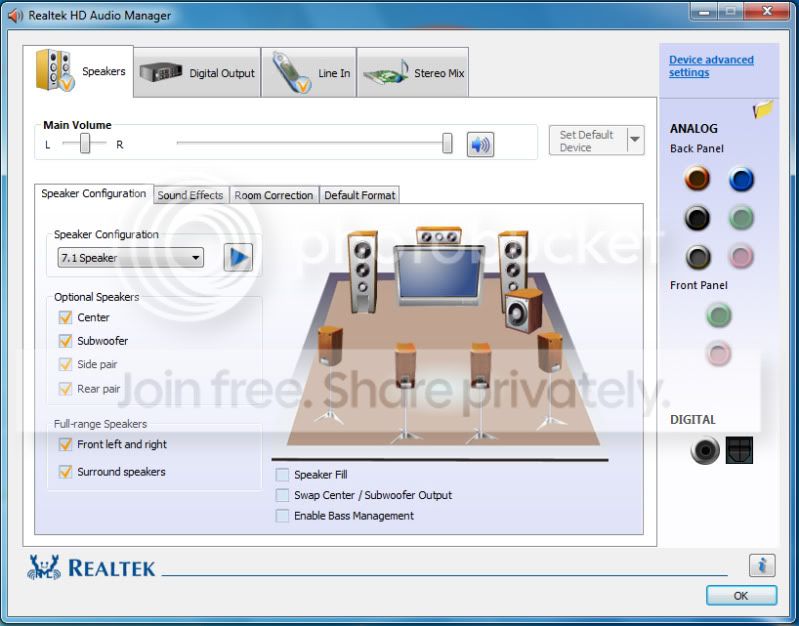Screen dimensions: 799x626
Task: Expand the Set Default Device arrow
Action: 635,140
